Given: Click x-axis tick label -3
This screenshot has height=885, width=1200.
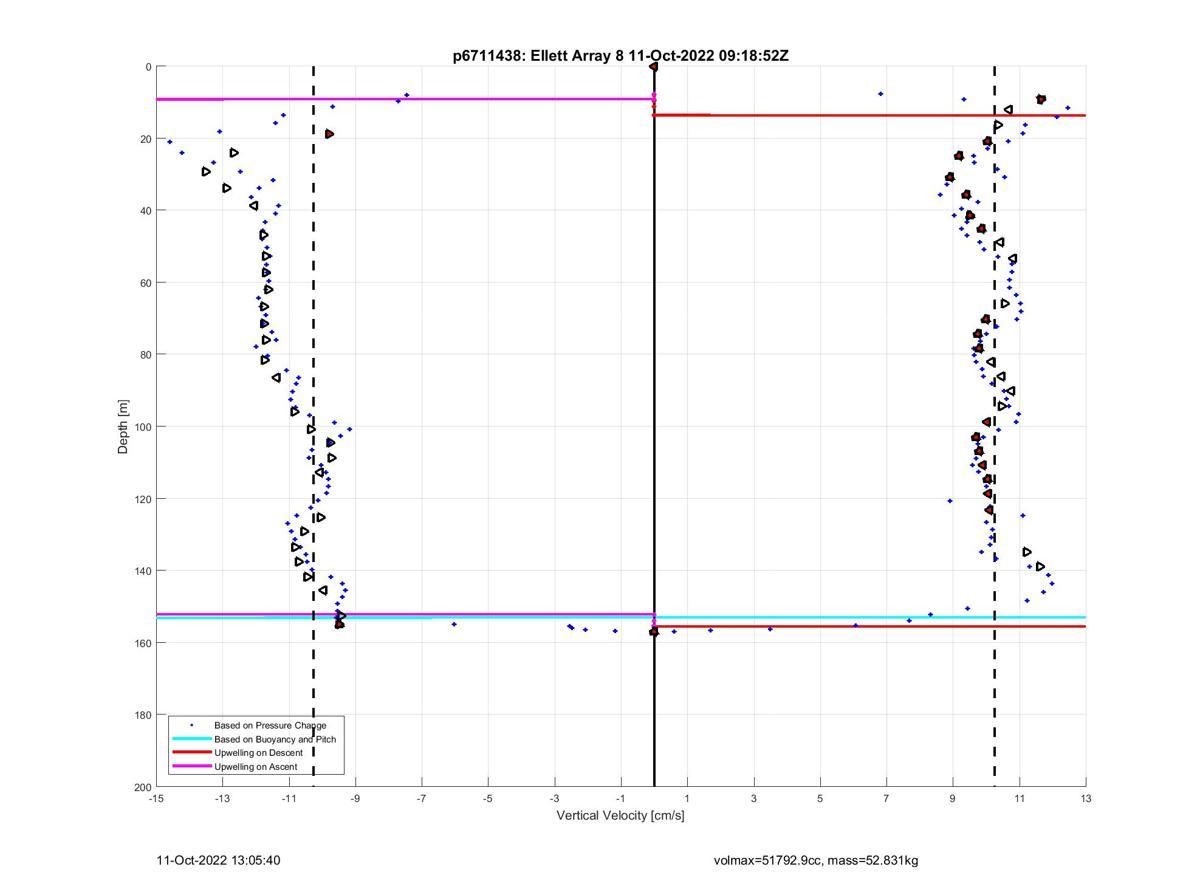Looking at the screenshot, I should pyautogui.click(x=554, y=798).
